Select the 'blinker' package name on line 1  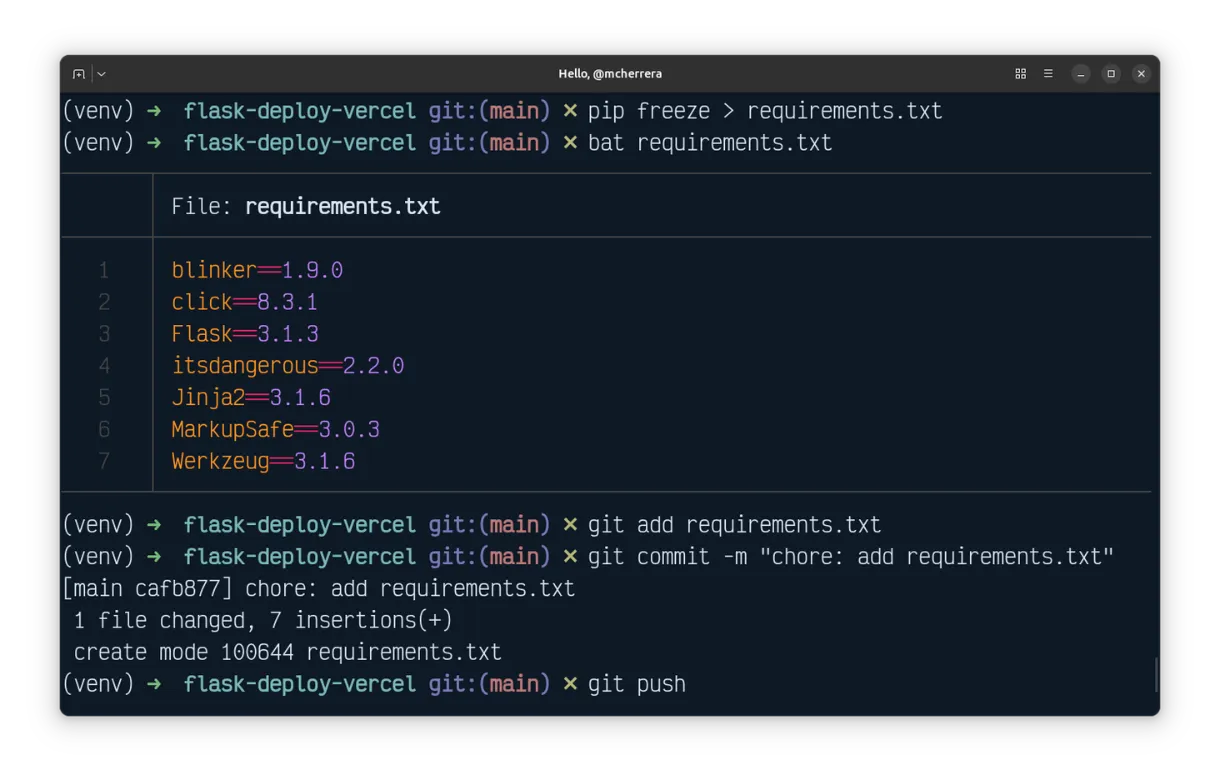pos(214,271)
